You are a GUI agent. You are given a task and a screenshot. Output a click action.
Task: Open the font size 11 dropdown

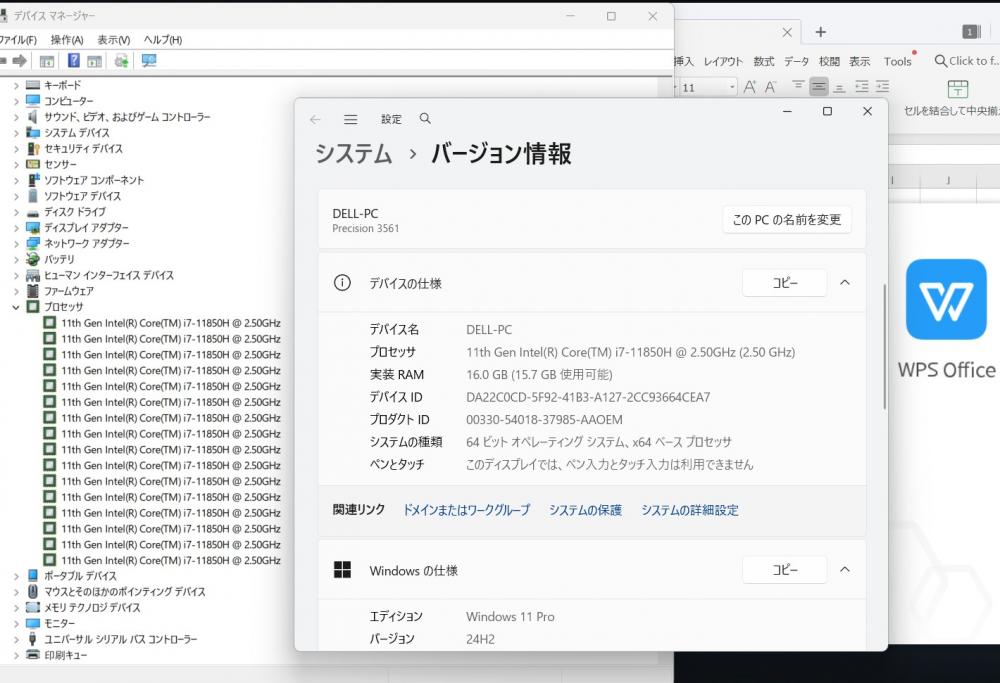732,88
